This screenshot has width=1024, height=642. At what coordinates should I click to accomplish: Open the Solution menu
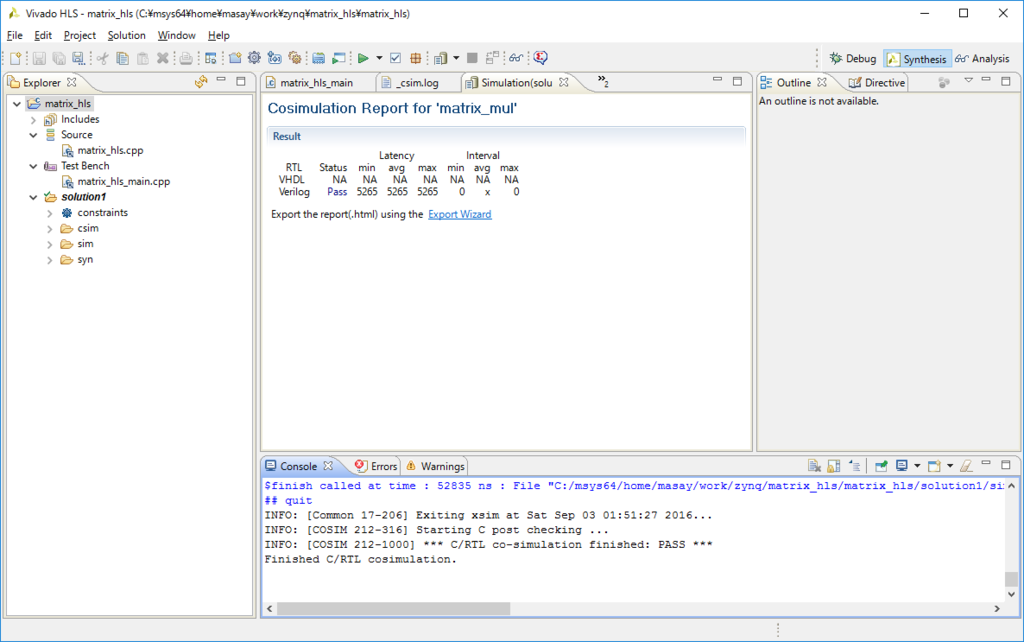click(127, 35)
